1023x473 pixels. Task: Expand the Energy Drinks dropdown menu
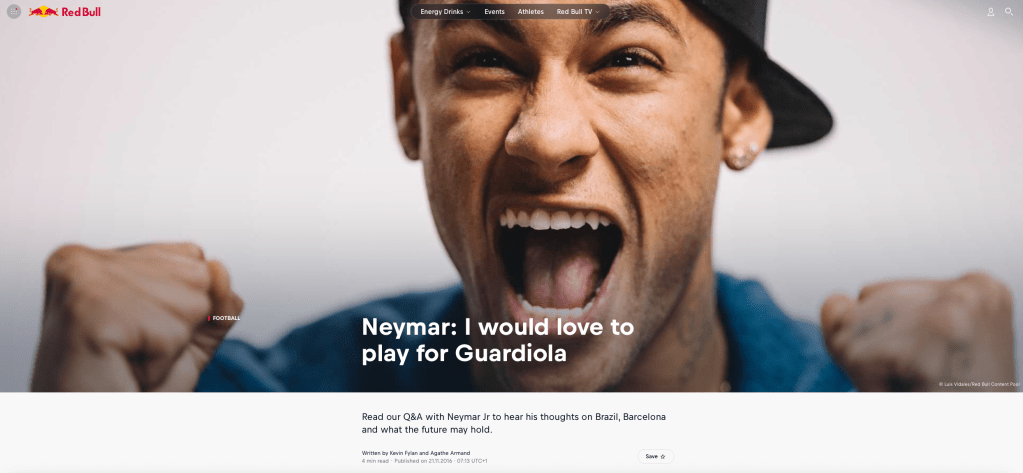(x=446, y=12)
